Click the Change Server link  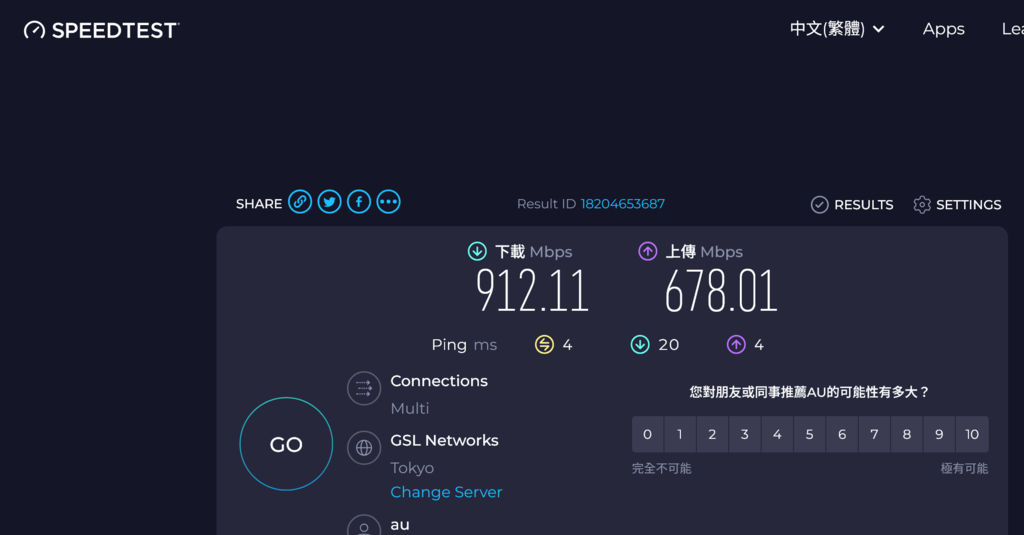[447, 492]
